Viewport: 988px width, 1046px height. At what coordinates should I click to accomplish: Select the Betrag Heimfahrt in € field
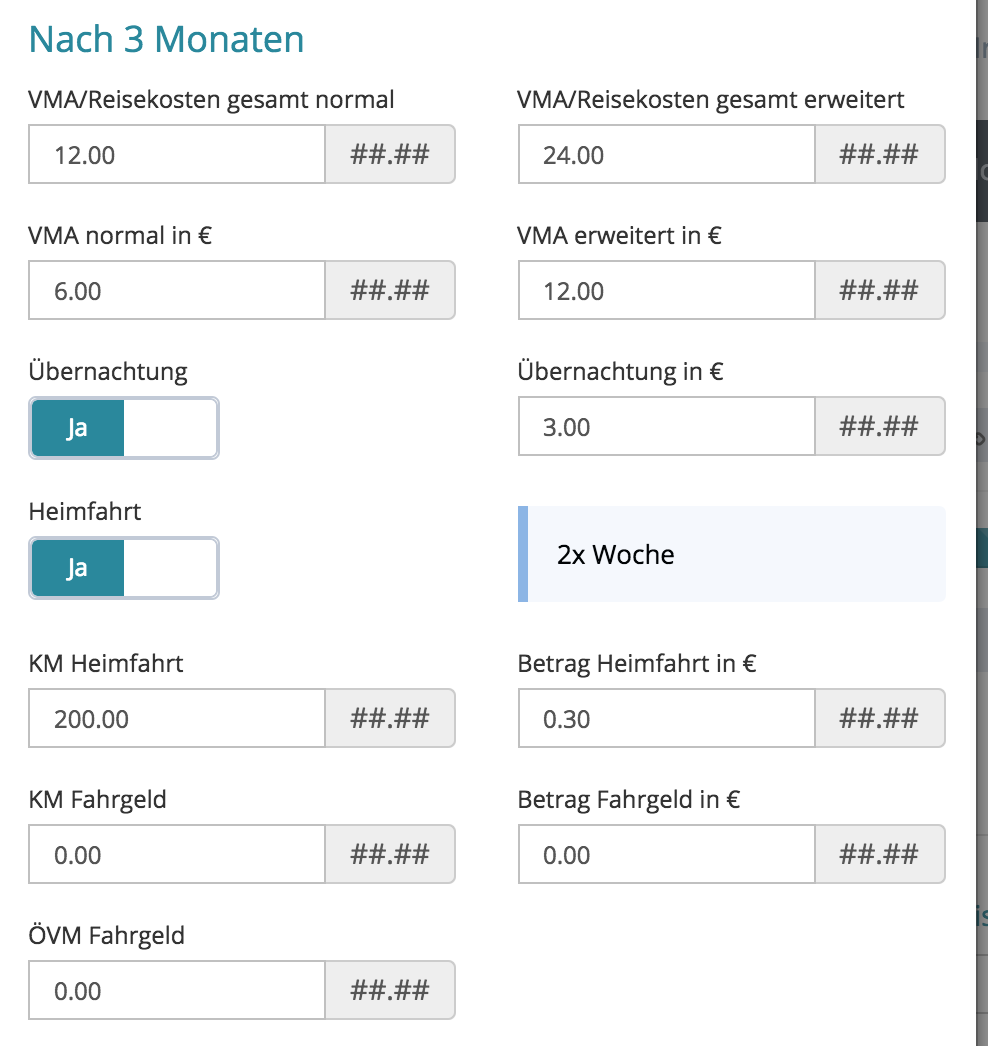pyautogui.click(x=667, y=719)
